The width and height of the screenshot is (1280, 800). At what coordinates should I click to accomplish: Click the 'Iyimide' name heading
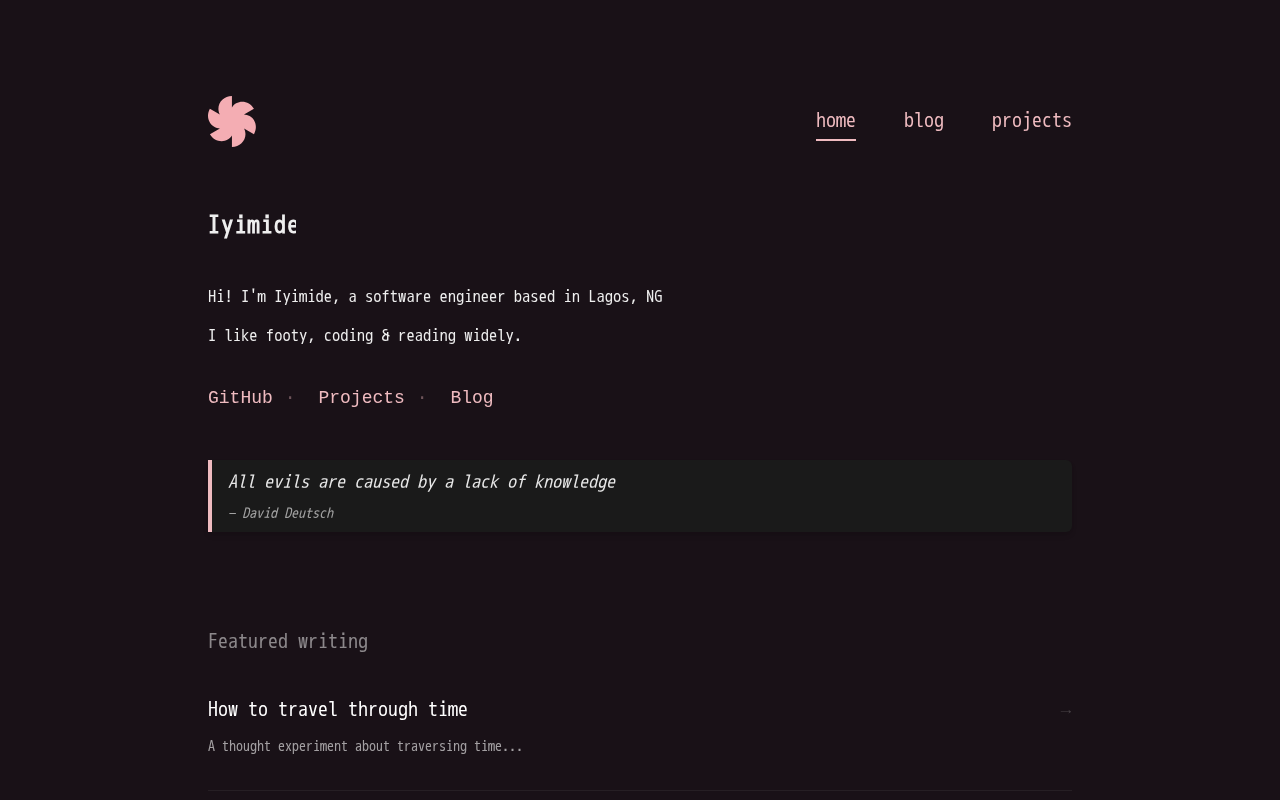(x=252, y=226)
